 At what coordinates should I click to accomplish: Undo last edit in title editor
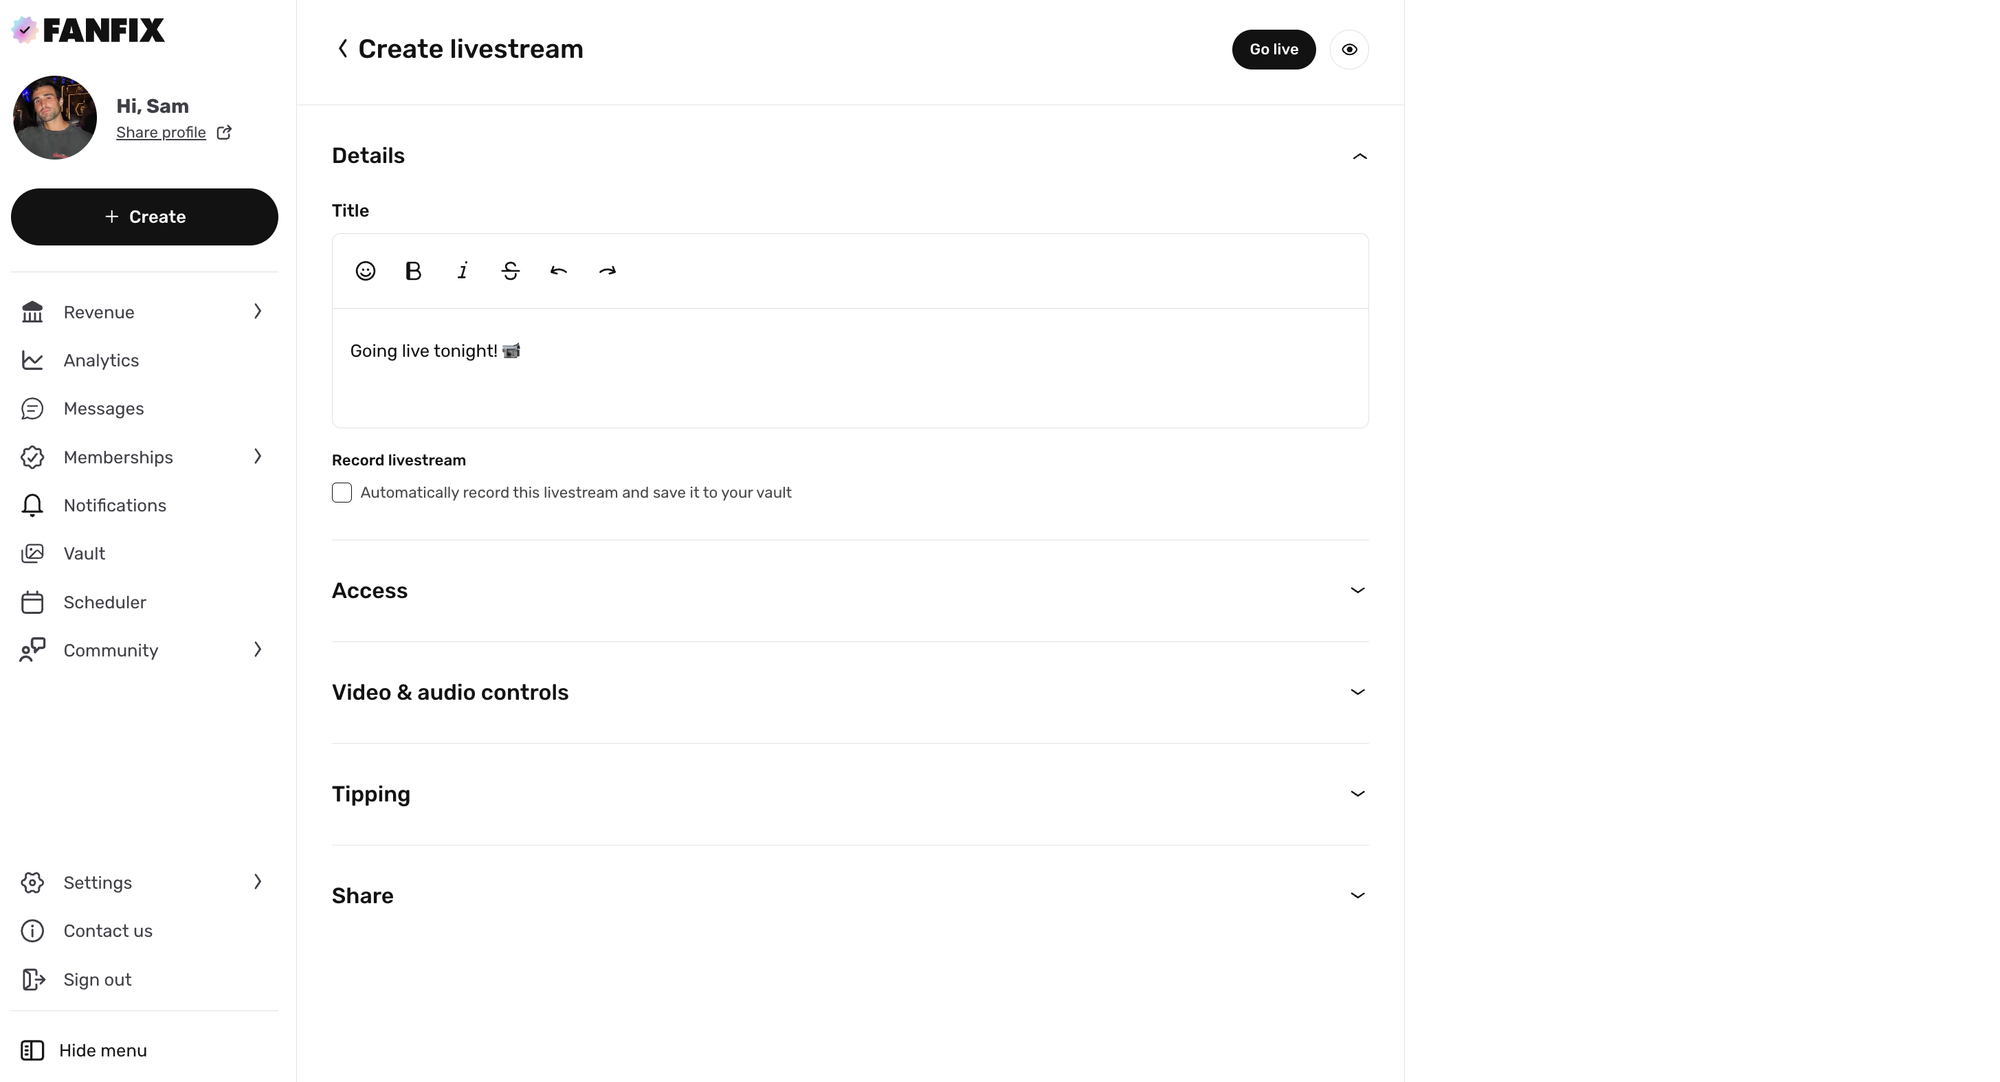559,271
